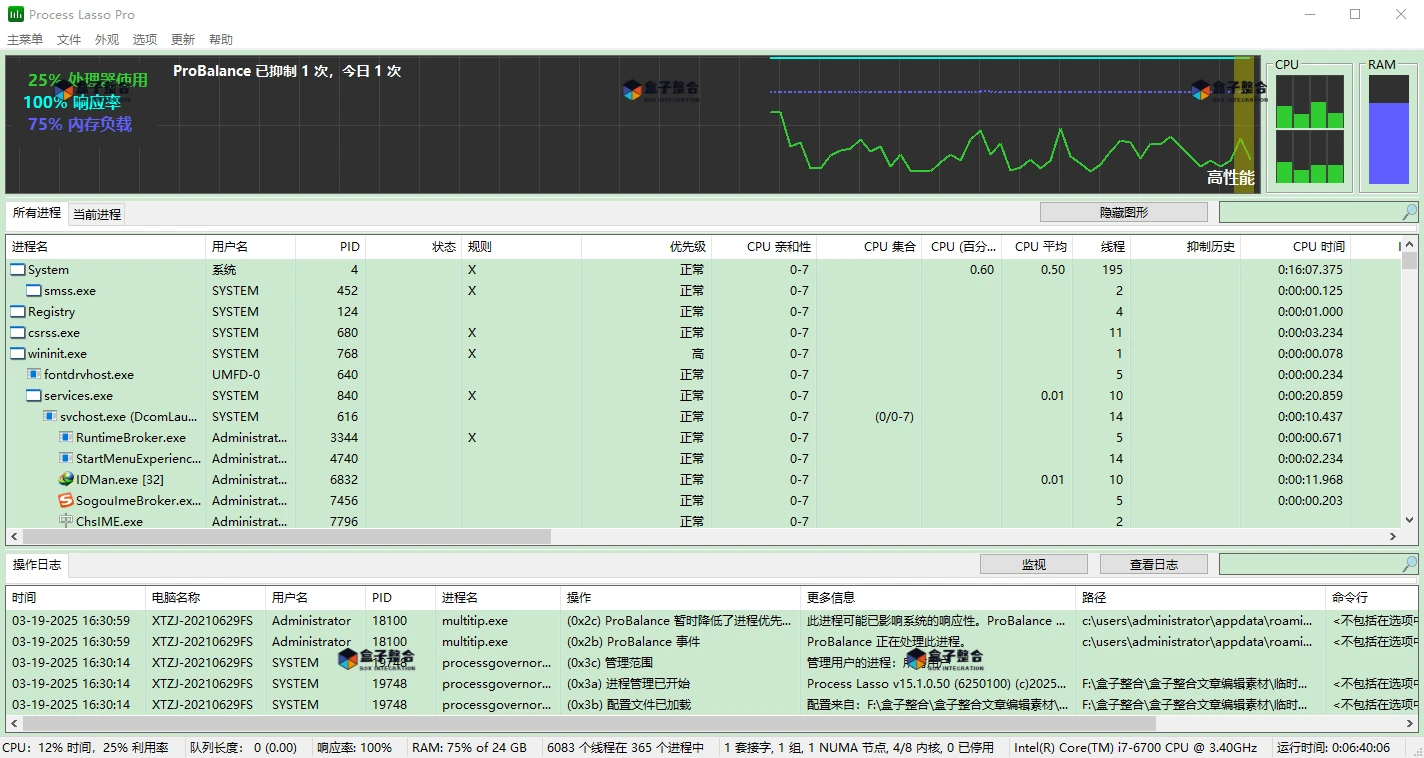Select the svchost.exe (DcomLaunch) tree row
This screenshot has width=1424, height=758.
[x=130, y=417]
